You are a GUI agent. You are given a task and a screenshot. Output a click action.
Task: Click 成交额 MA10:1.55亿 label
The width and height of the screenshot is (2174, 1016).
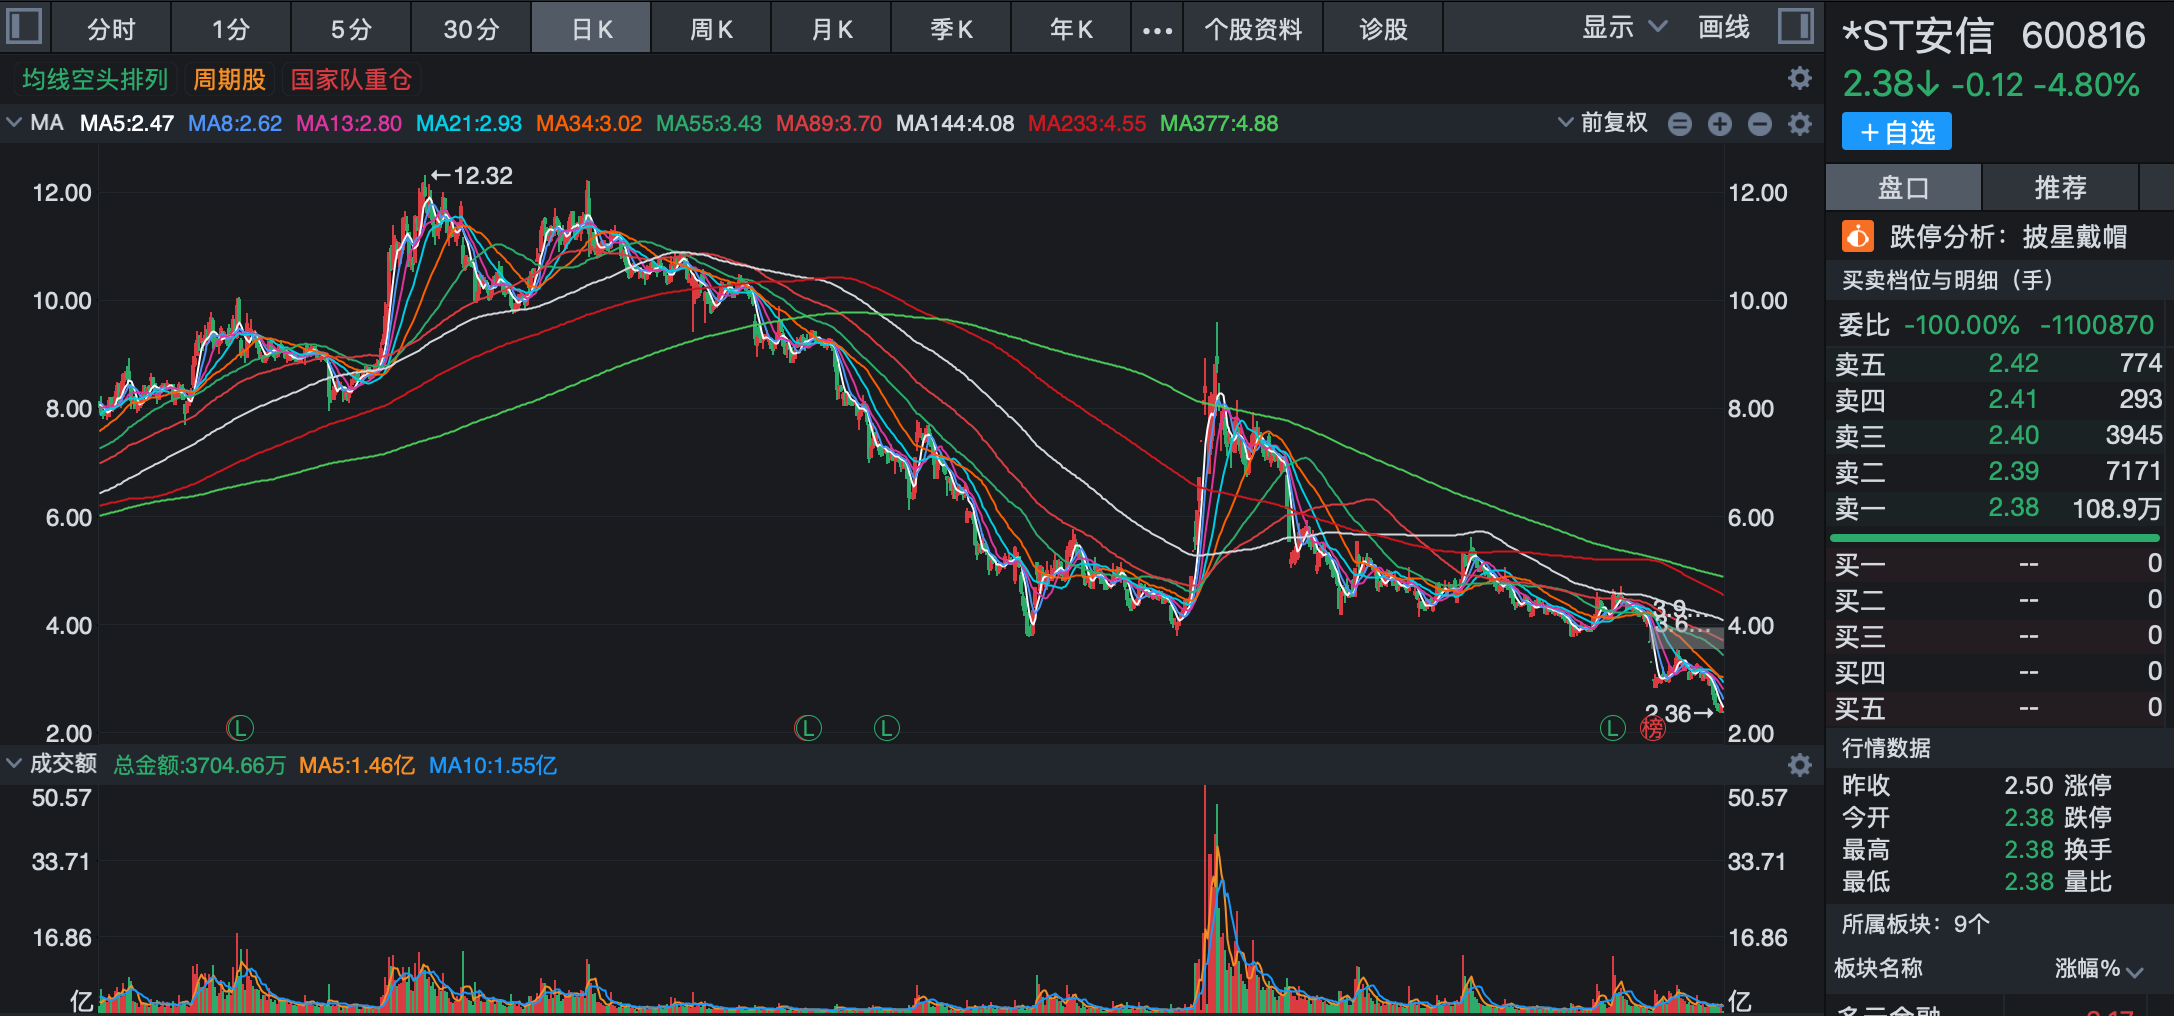pos(493,765)
